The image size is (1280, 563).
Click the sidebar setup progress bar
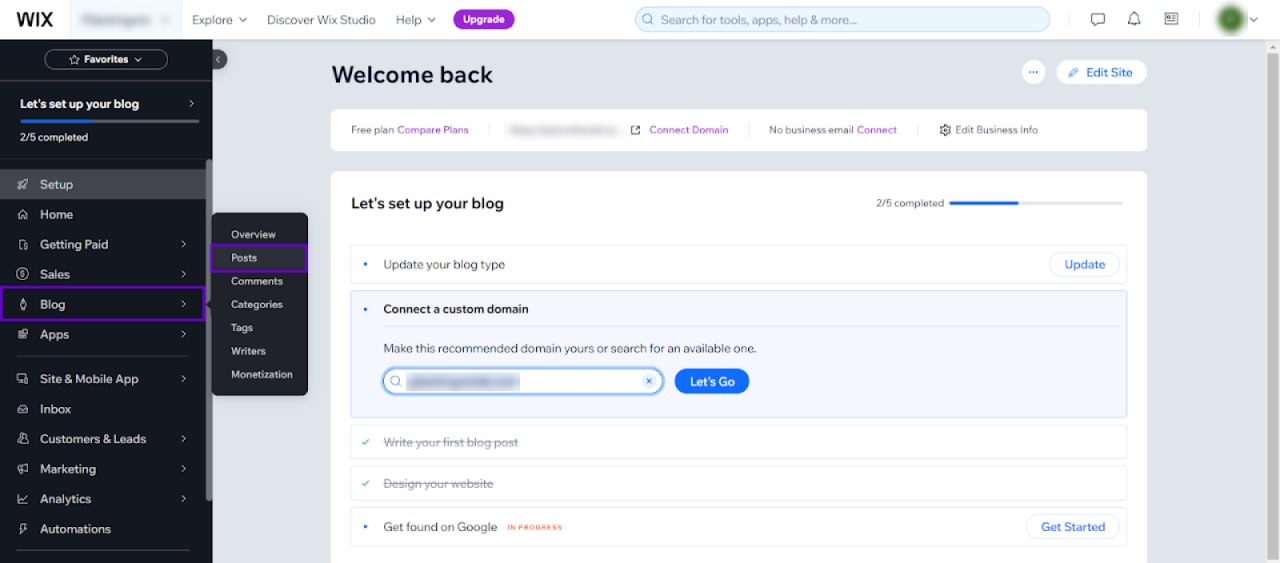click(109, 121)
